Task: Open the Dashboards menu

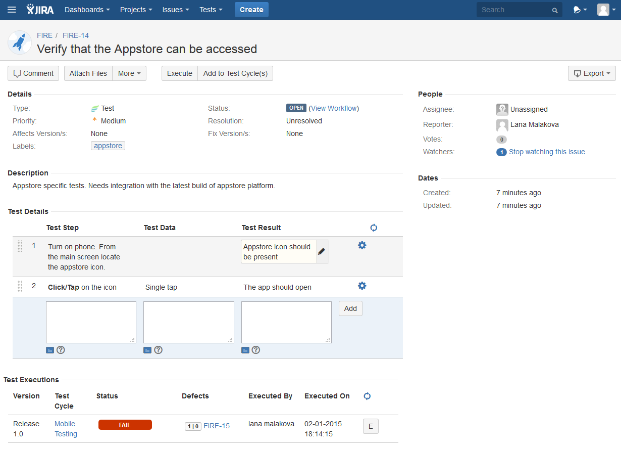Action: point(87,10)
